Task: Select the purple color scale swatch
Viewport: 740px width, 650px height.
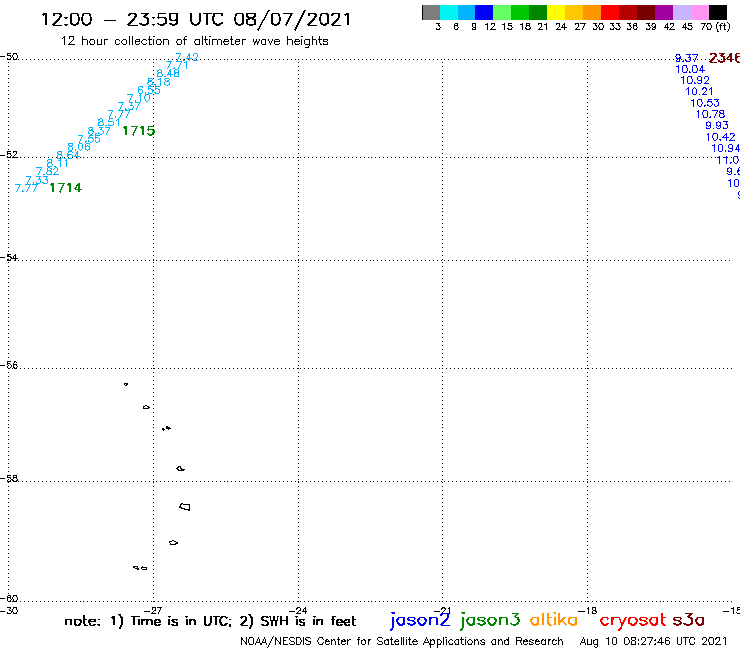Action: coord(664,13)
